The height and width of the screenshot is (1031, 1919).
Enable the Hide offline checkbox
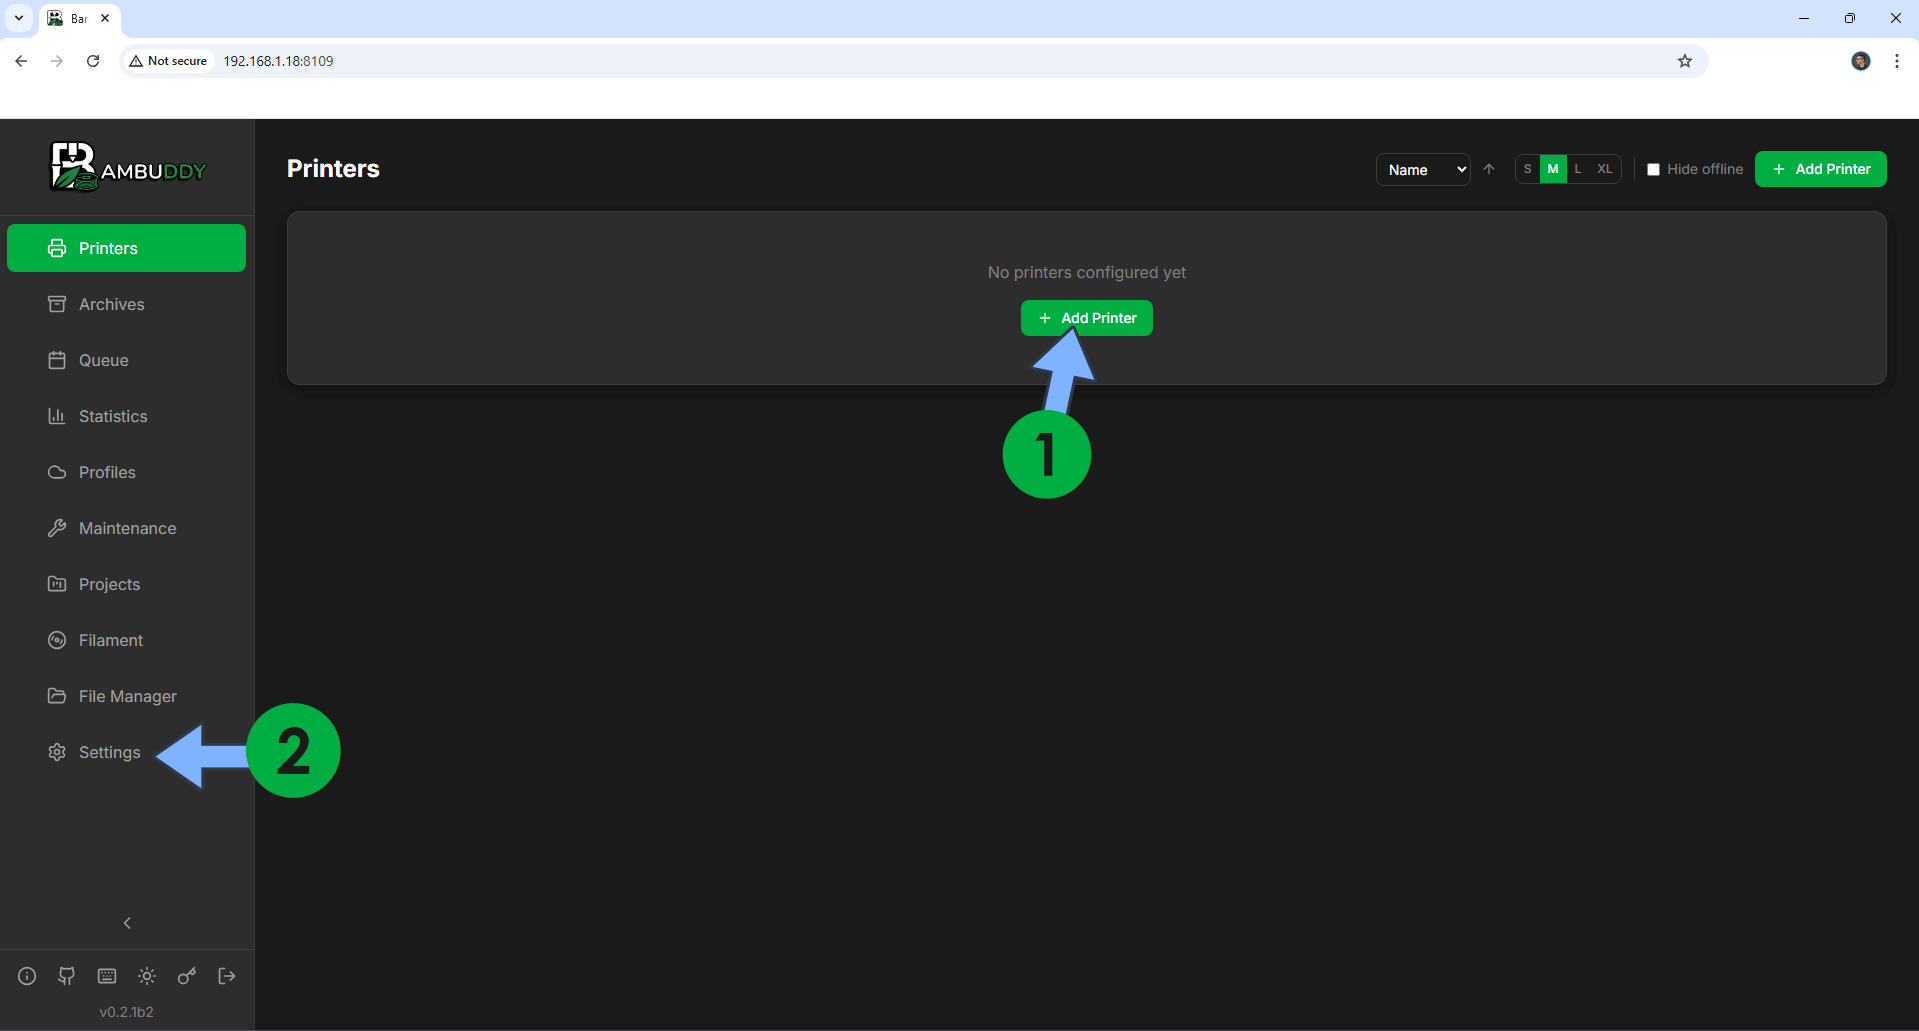coord(1652,169)
